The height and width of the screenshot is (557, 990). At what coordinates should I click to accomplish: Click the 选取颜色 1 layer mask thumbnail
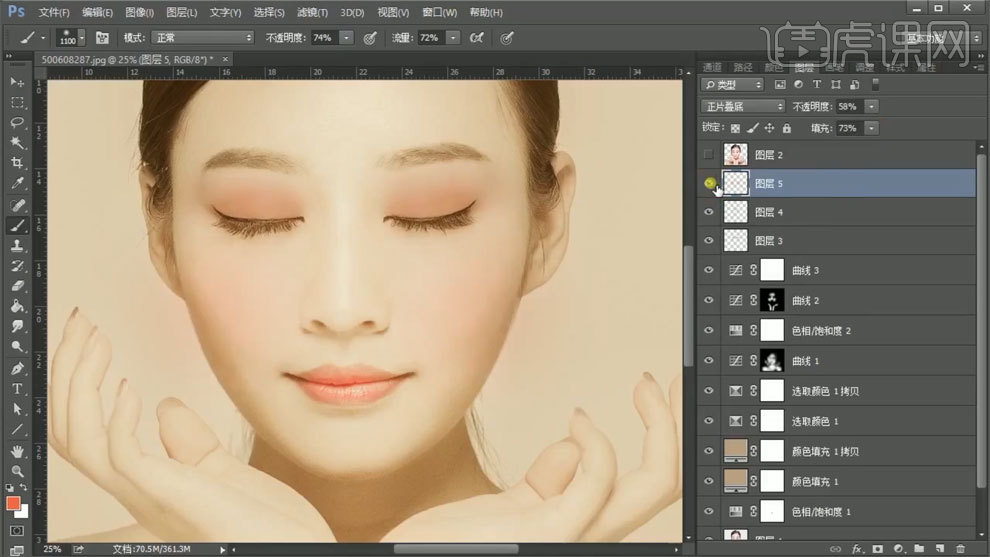[774, 421]
